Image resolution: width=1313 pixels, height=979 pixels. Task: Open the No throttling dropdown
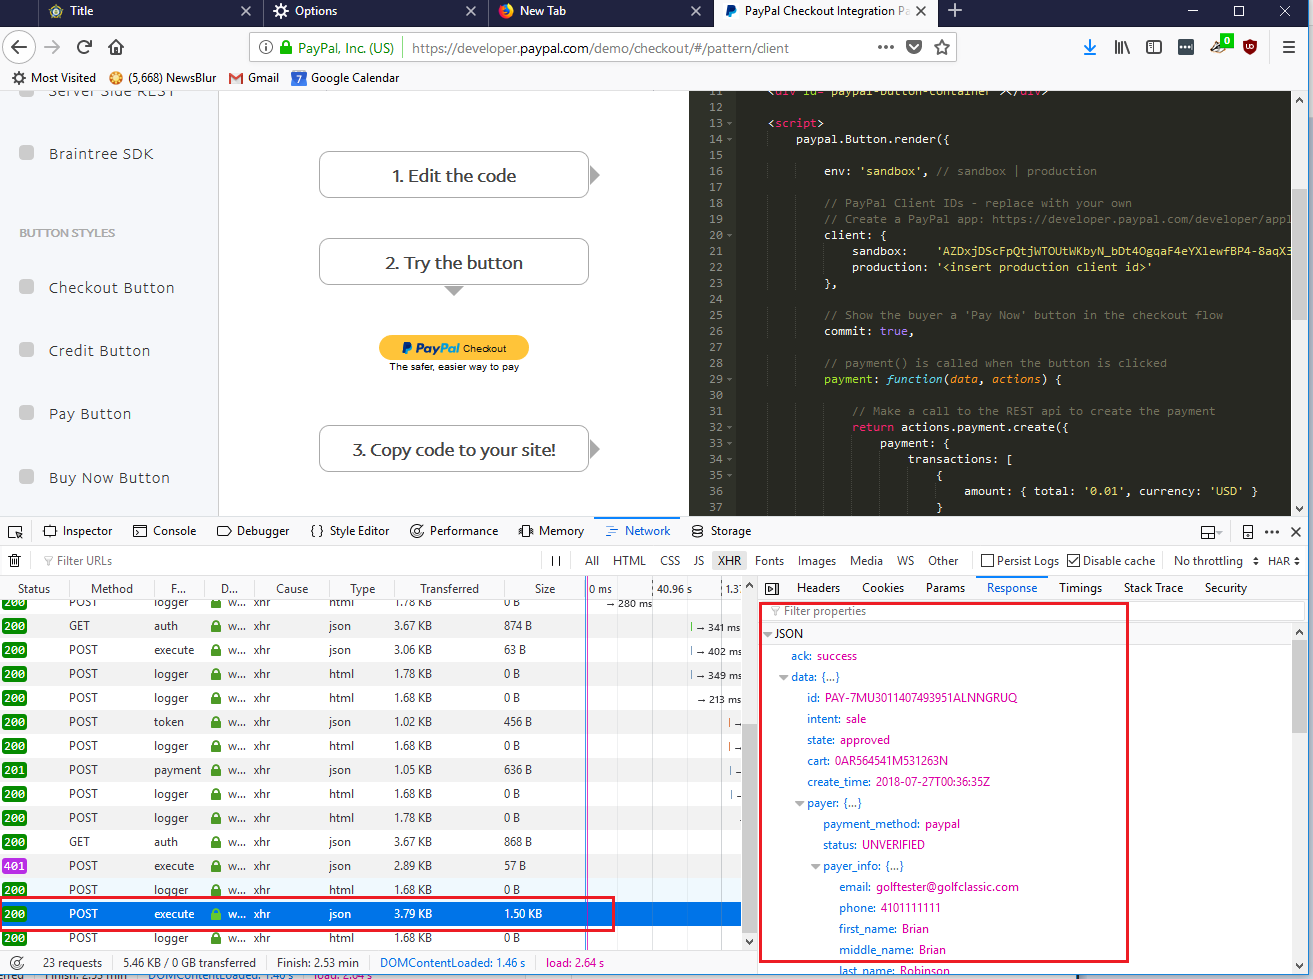pyautogui.click(x=1215, y=561)
